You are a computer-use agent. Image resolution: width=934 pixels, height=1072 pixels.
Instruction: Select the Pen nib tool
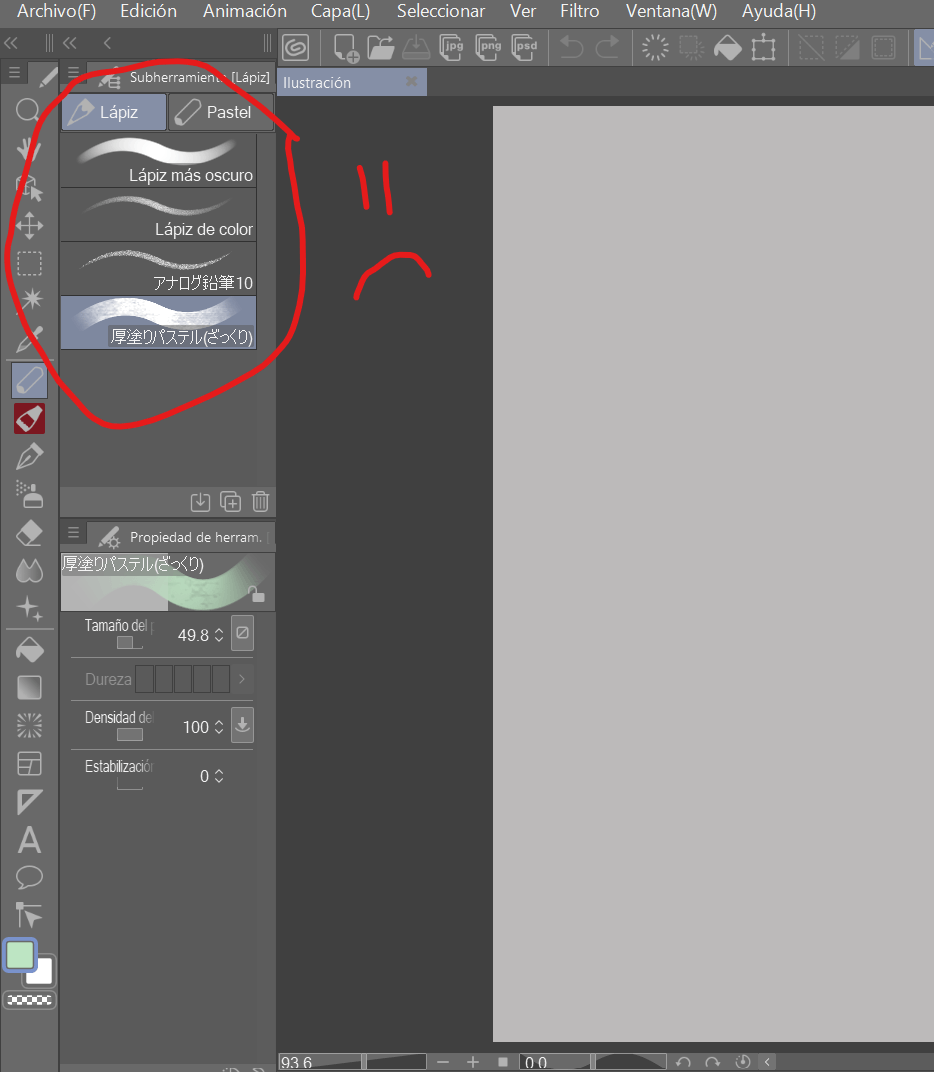tap(29, 456)
